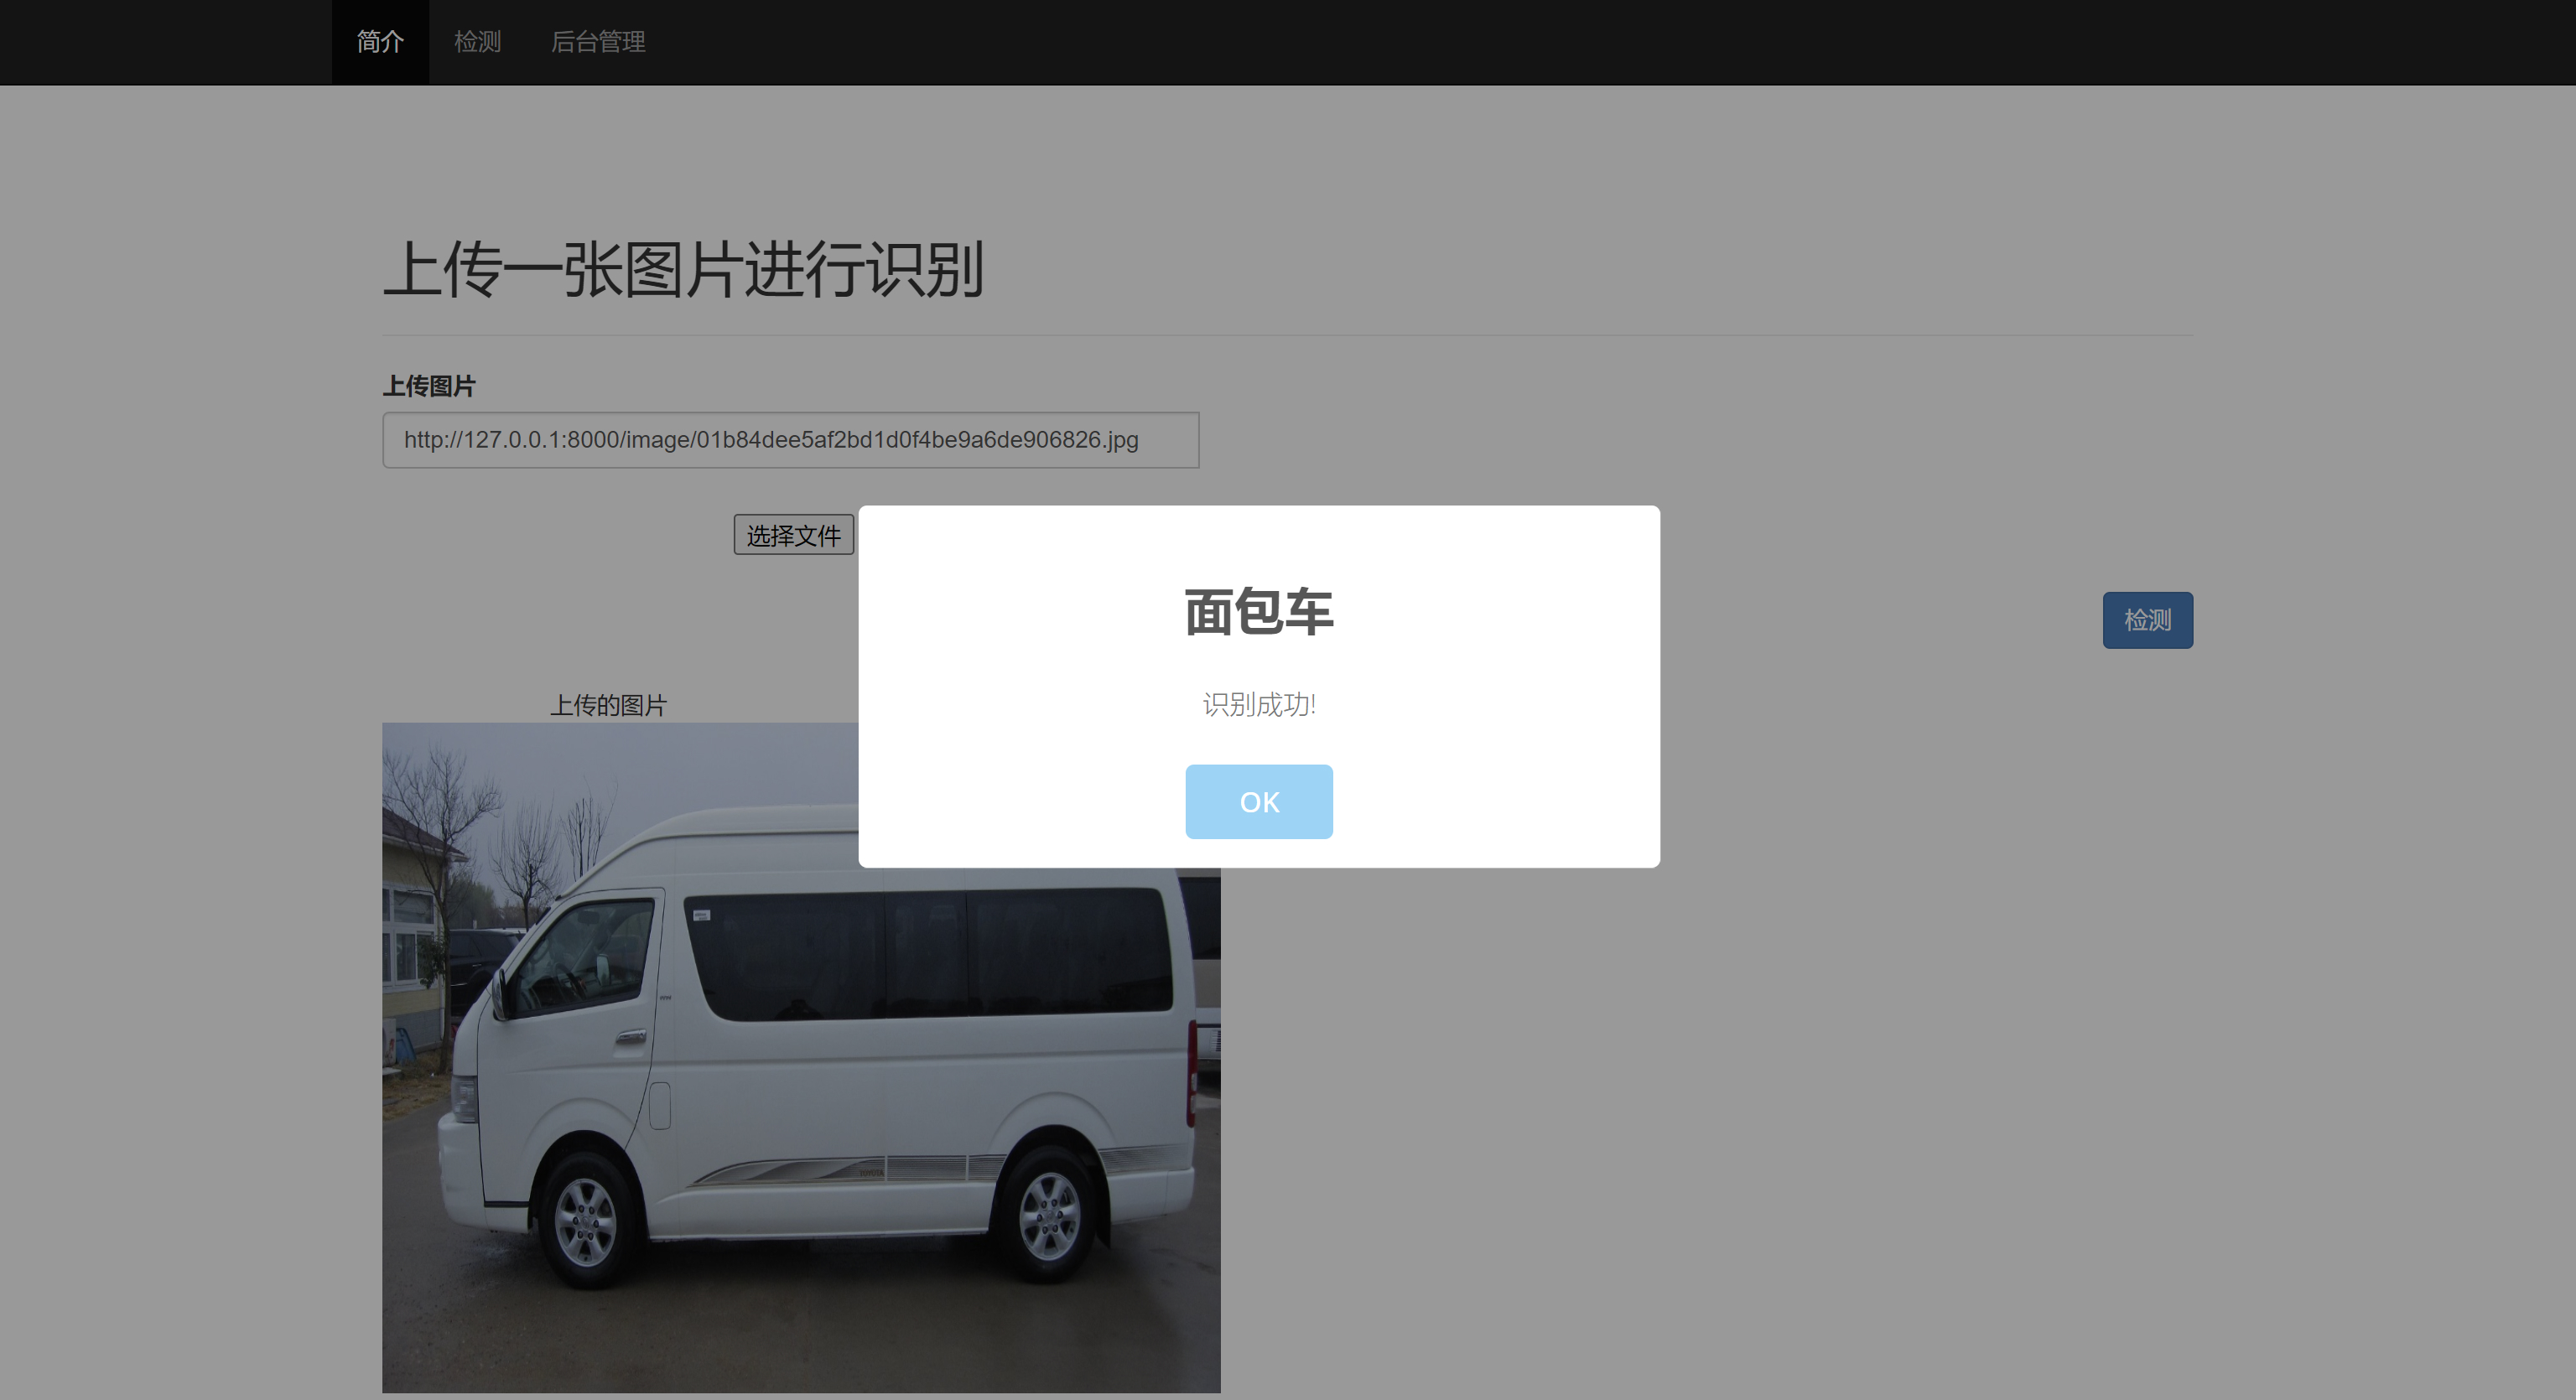This screenshot has height=1400, width=2576.
Task: Open the 后台管理 navigation tab
Action: (598, 42)
